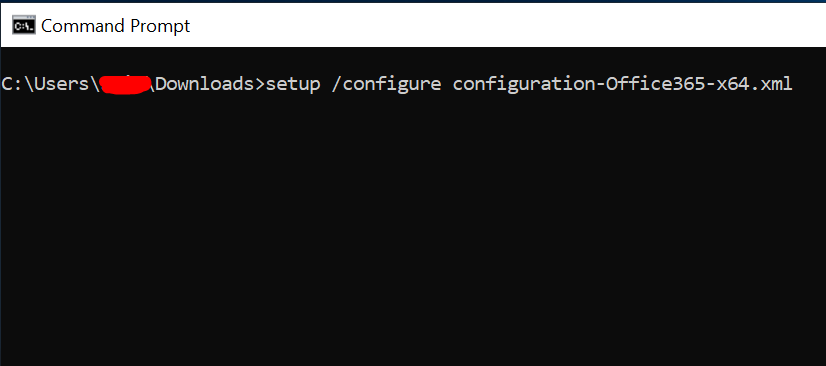Click the /configure switch text

point(386,85)
